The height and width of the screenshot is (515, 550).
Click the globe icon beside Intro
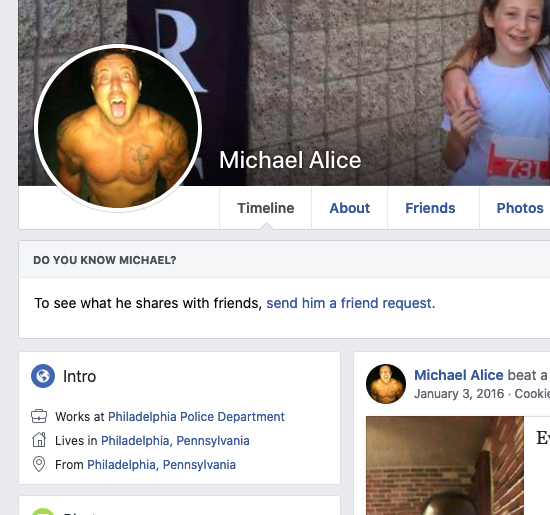tap(43, 376)
